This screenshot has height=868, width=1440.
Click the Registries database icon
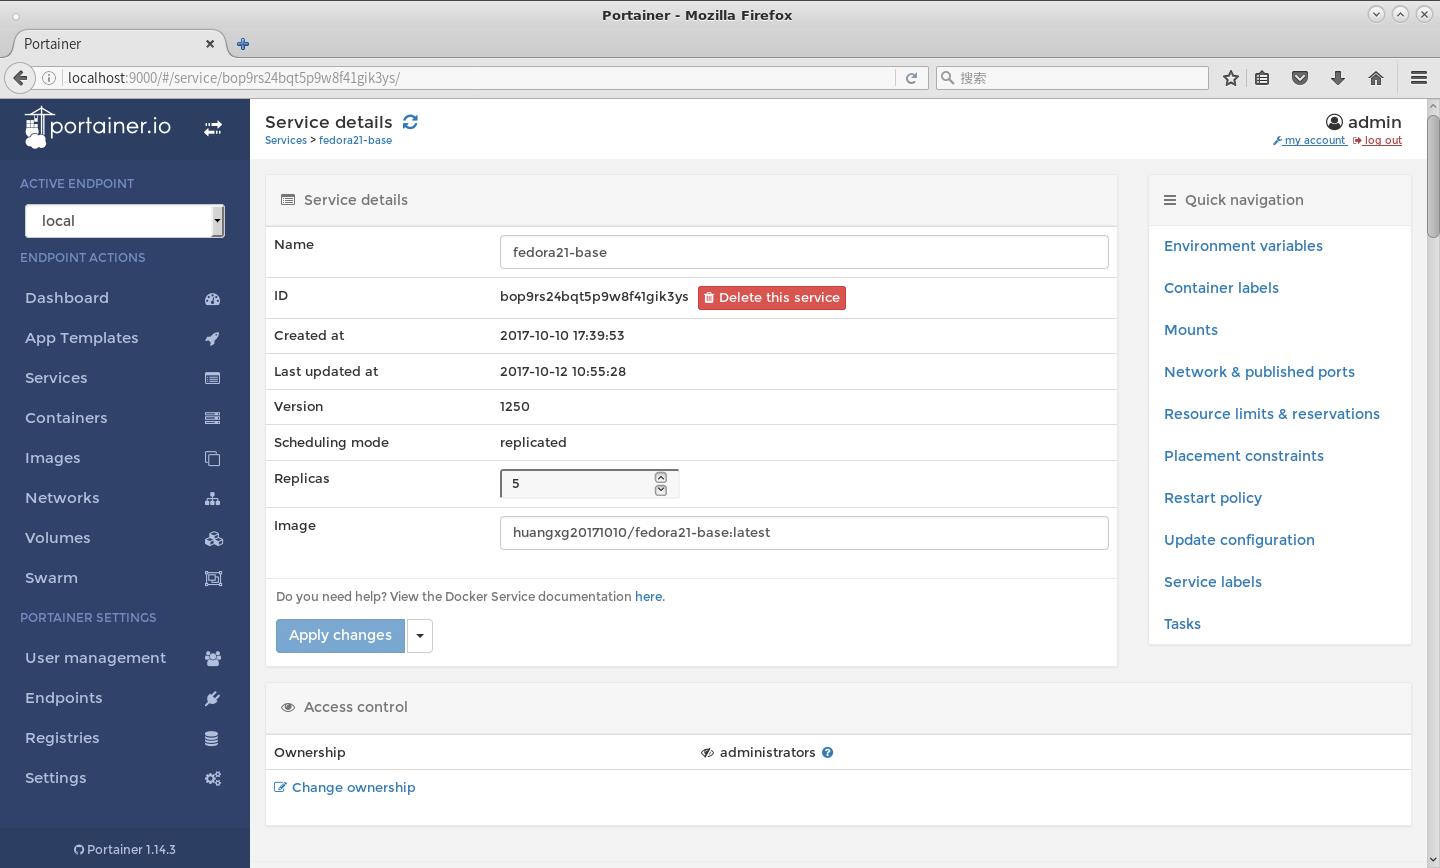point(212,738)
